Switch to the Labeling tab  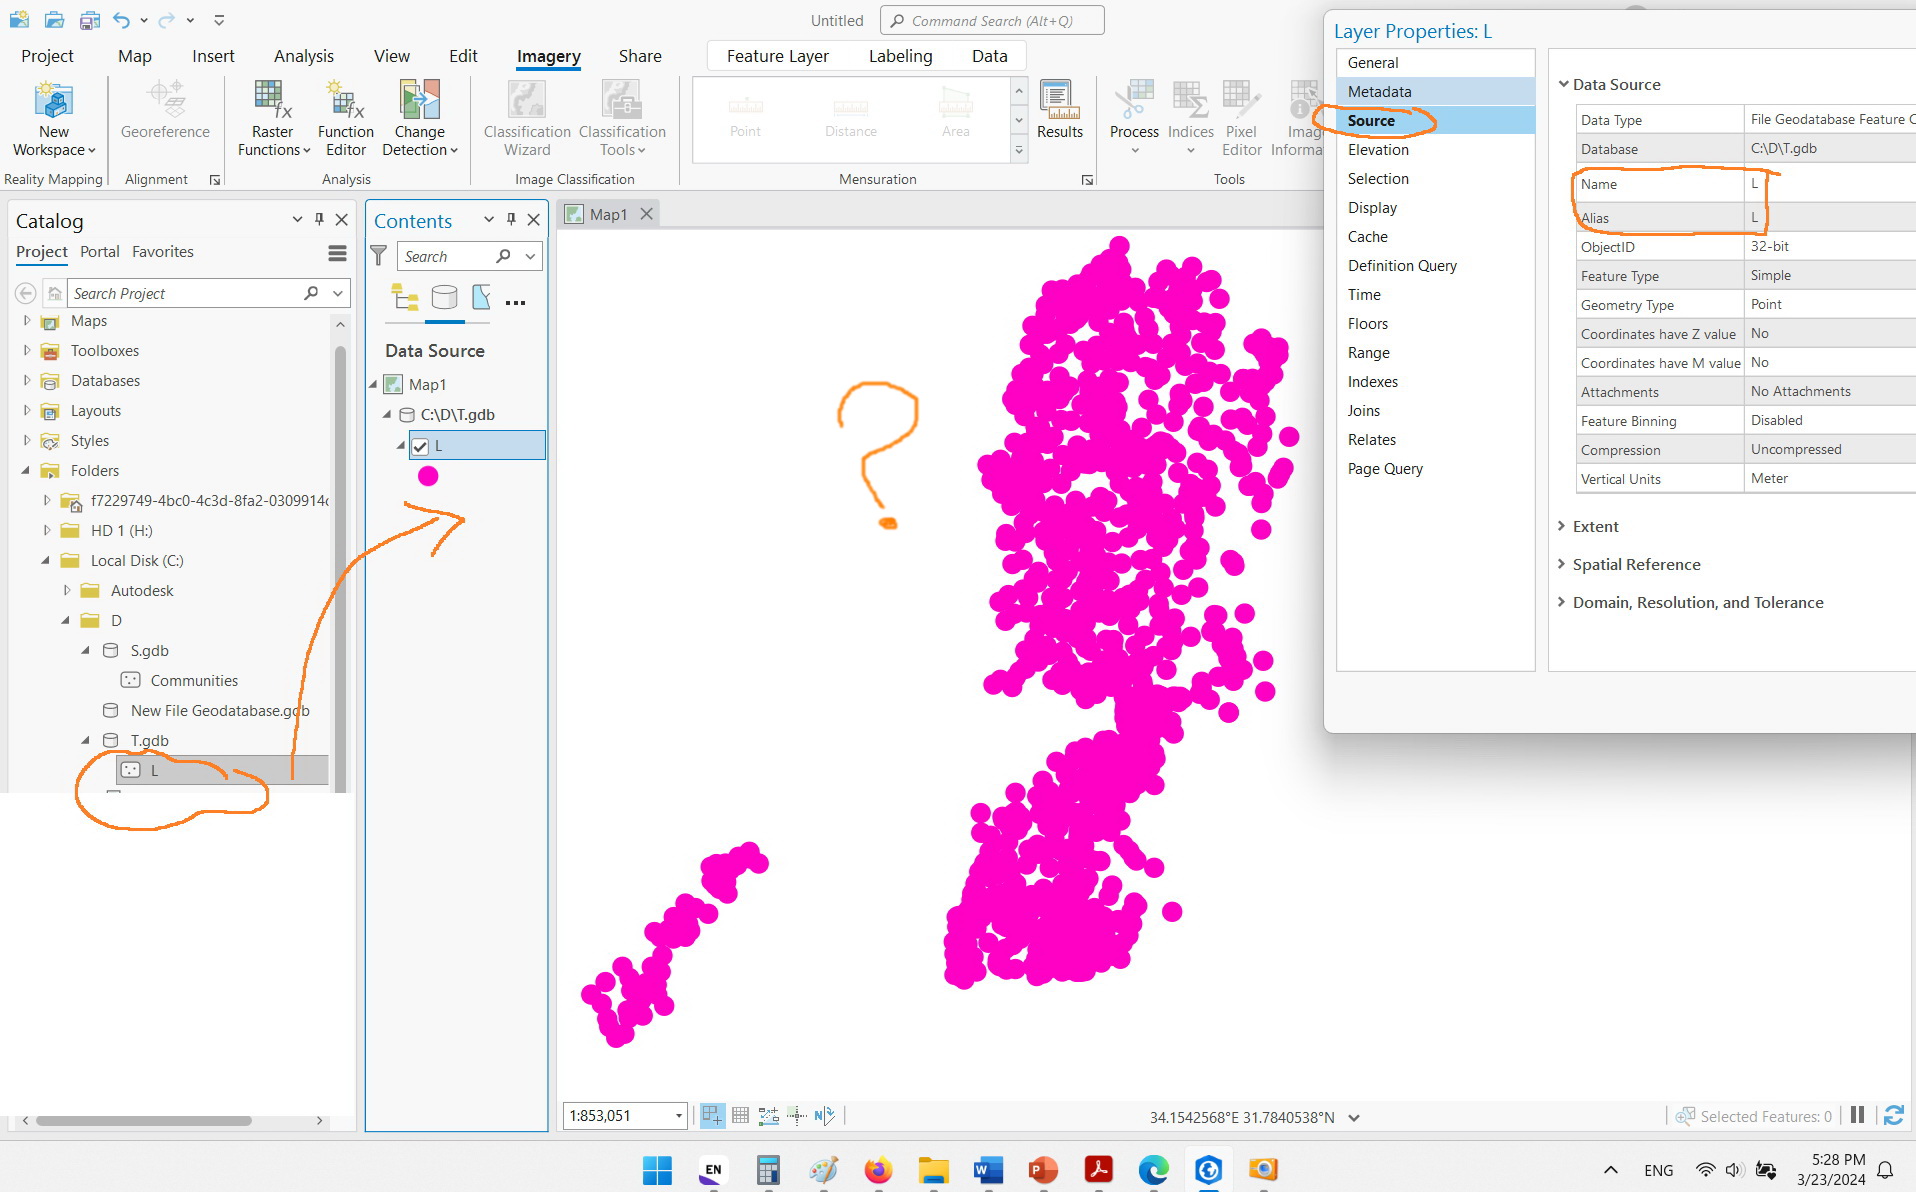899,56
